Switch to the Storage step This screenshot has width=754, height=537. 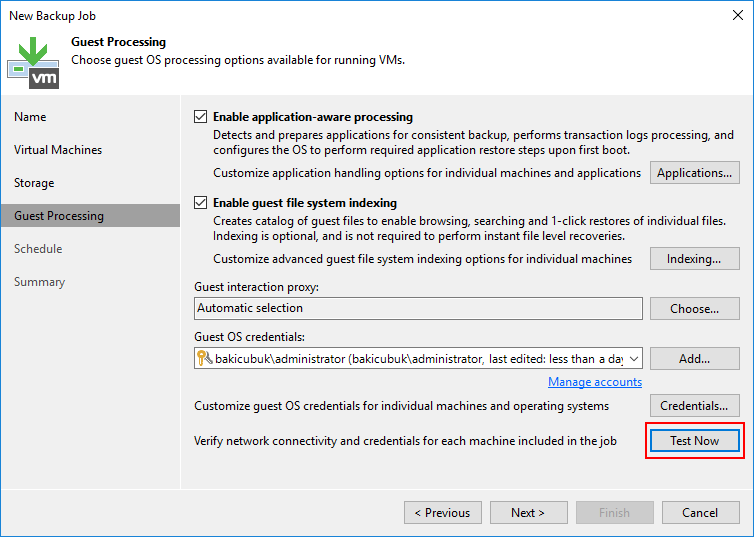[x=34, y=183]
